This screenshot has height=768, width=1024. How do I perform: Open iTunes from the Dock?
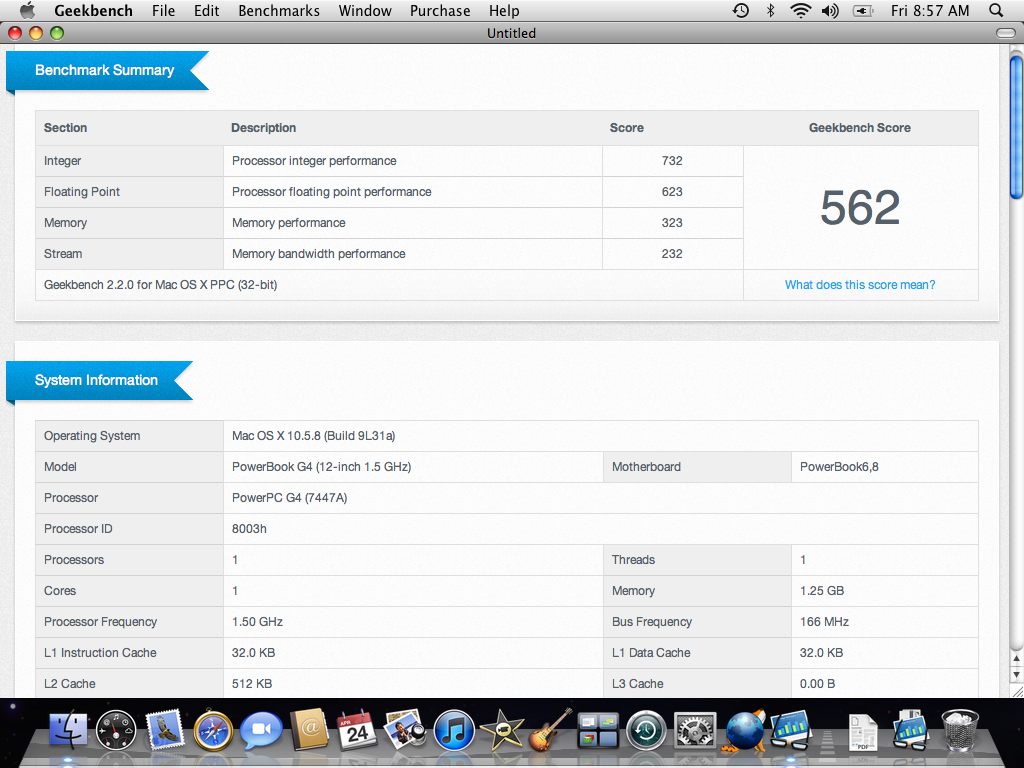click(x=453, y=730)
